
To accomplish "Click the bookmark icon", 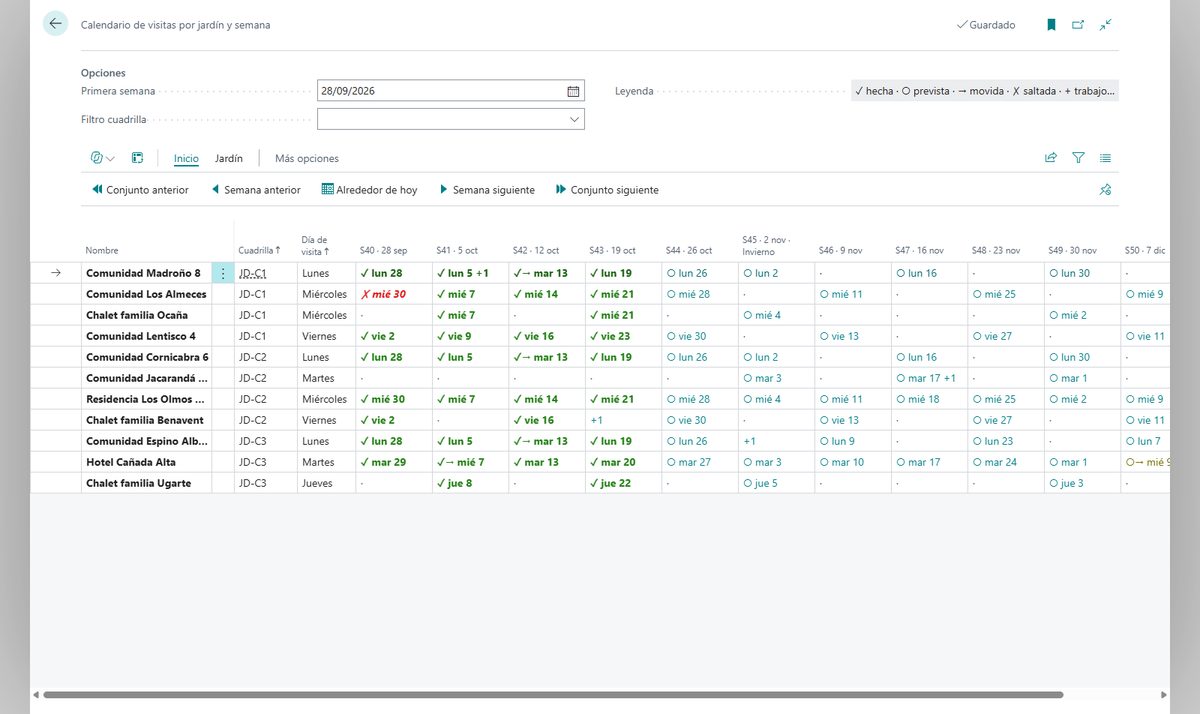I will click(x=1051, y=25).
